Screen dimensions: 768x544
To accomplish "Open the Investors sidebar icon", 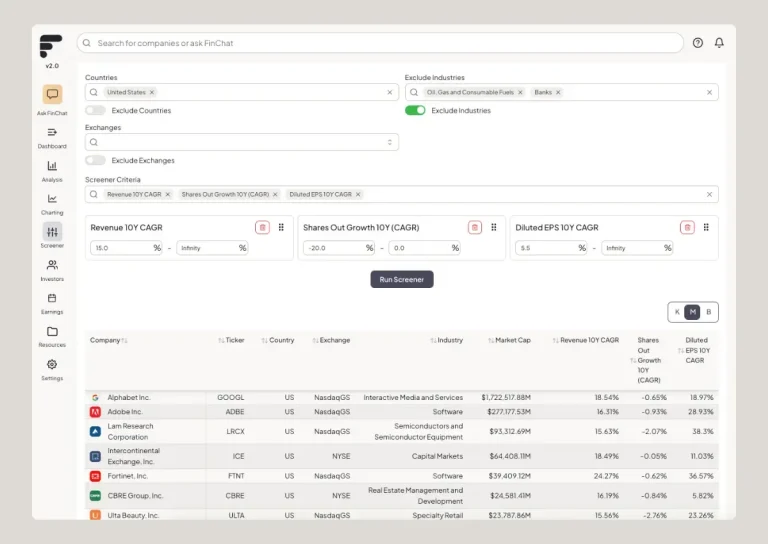I will [52, 265].
